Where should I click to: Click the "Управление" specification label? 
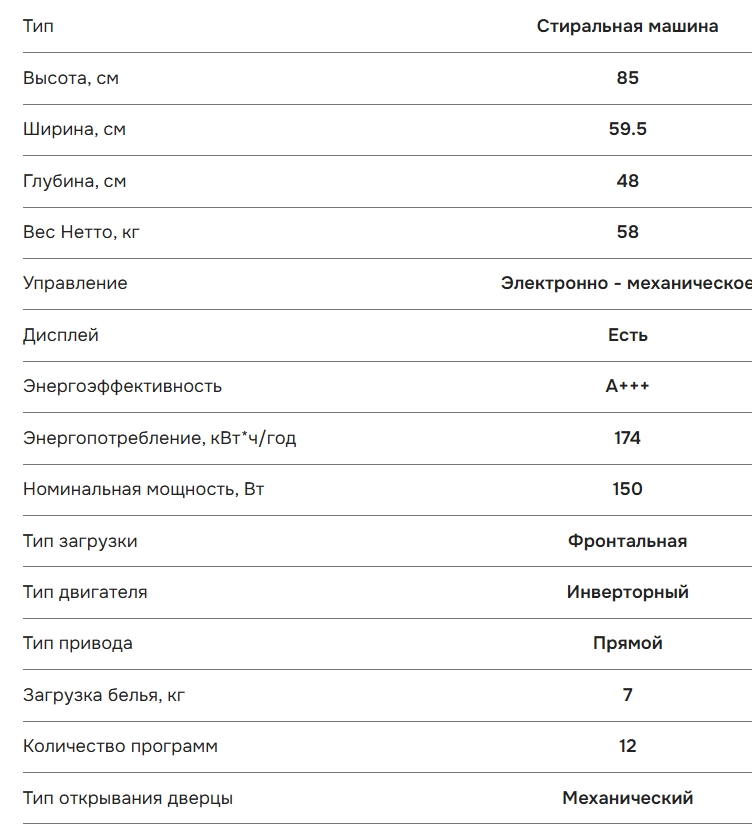pos(75,283)
